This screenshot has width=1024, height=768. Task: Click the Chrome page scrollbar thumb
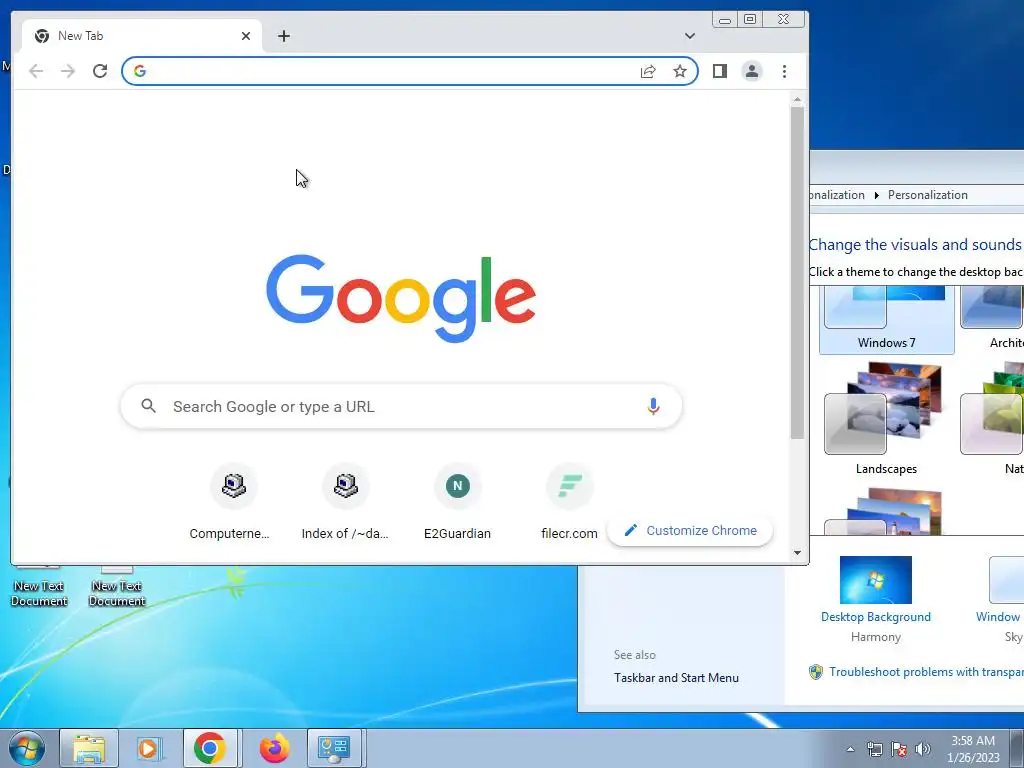tap(797, 272)
